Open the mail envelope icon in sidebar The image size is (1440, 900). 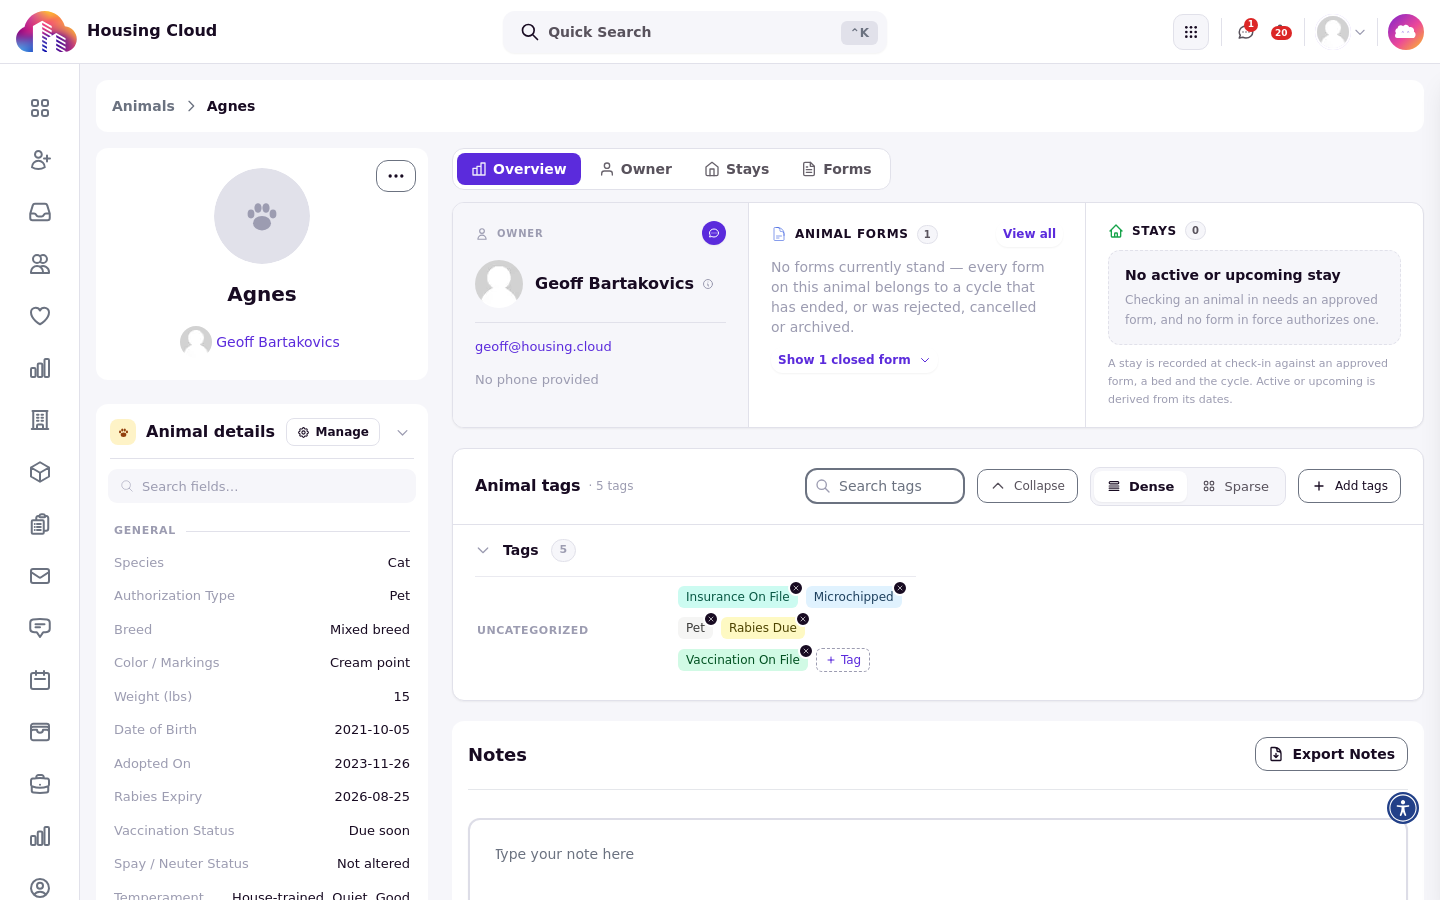tap(40, 576)
